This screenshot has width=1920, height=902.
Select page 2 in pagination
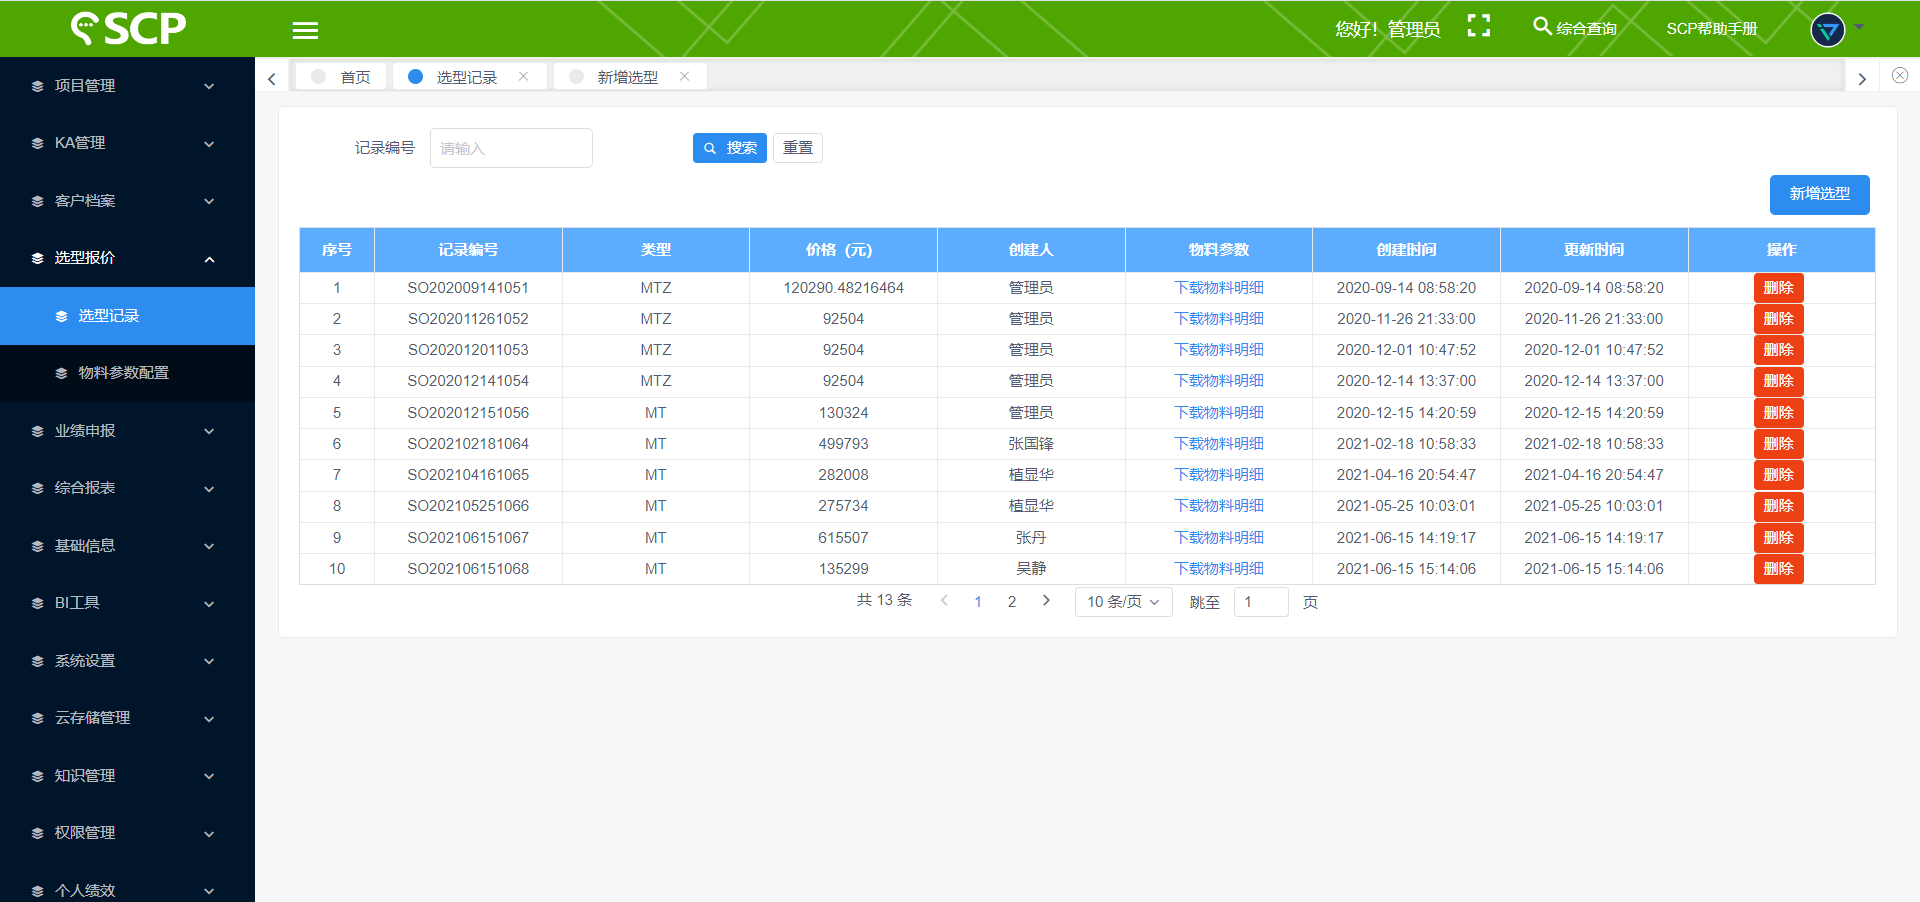(1012, 602)
